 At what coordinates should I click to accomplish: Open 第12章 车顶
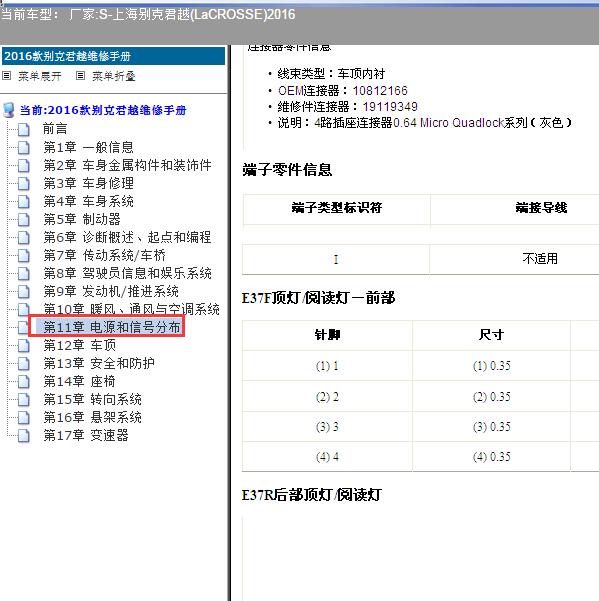[79, 345]
